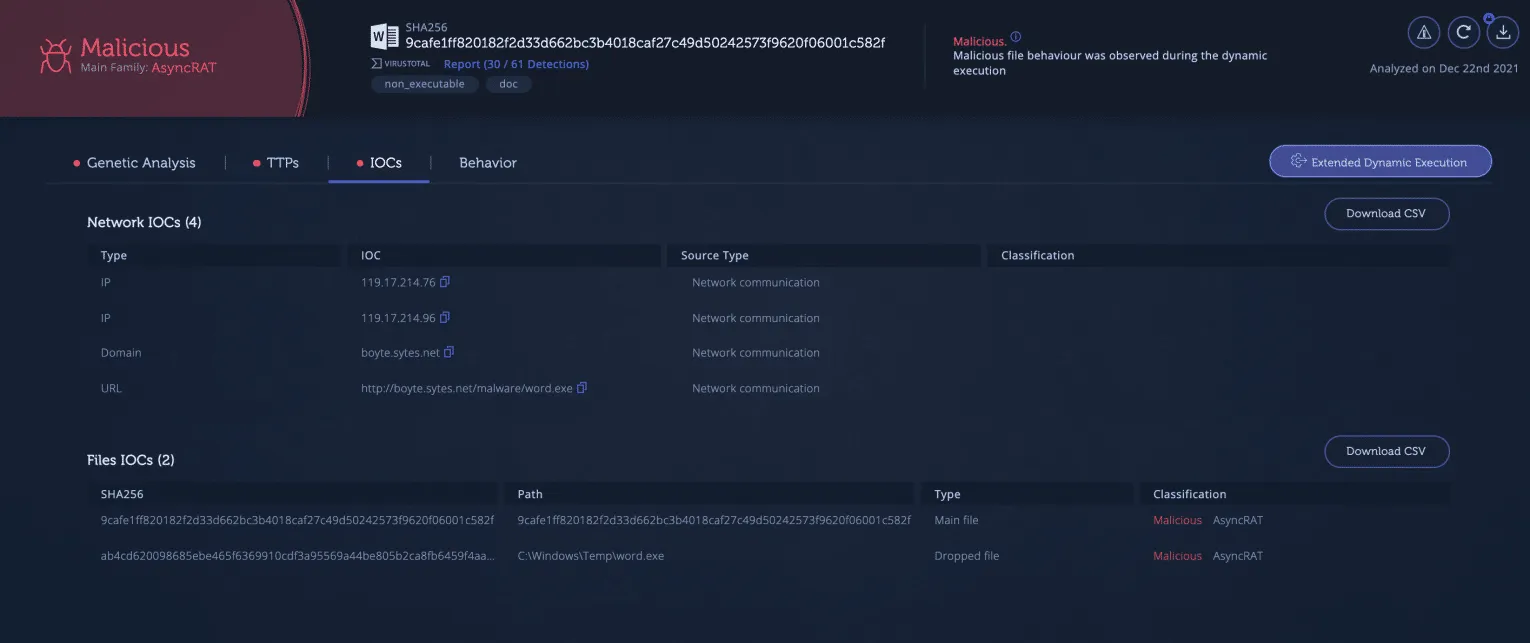
Task: Click the Main file SHA256 hash in Files IOCs
Action: click(297, 520)
